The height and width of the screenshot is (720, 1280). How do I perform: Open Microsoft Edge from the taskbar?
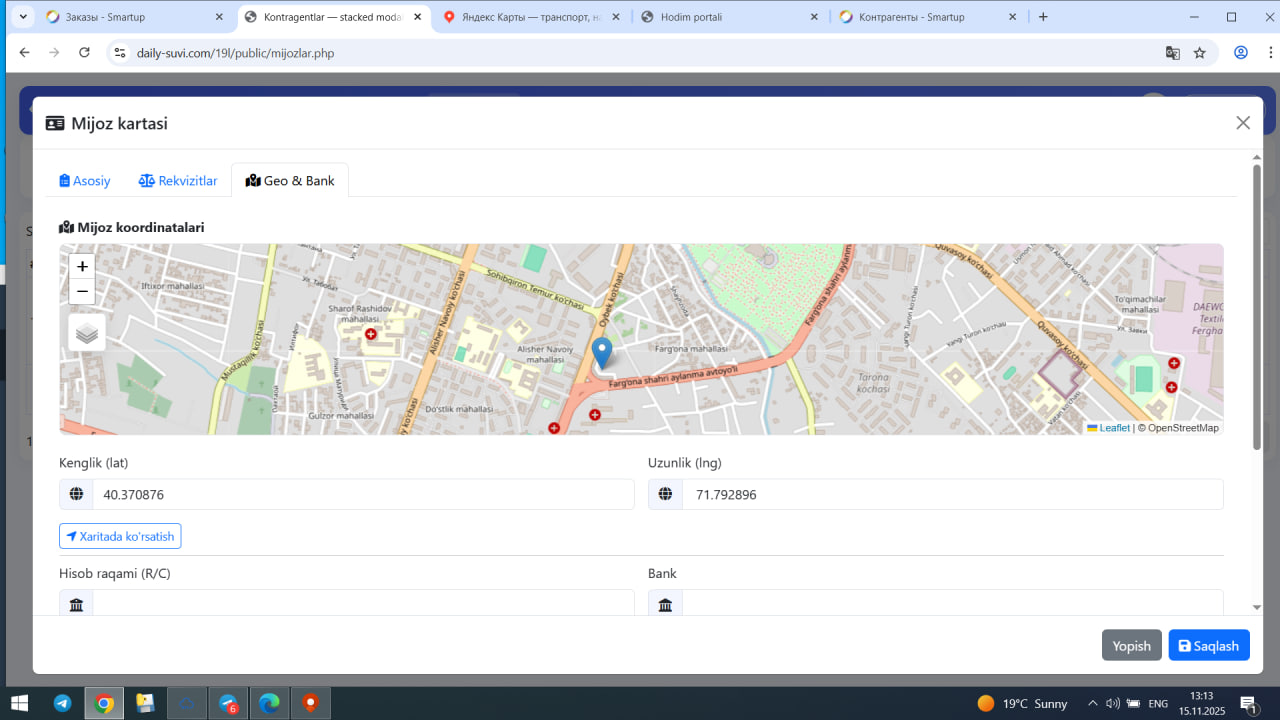click(269, 703)
